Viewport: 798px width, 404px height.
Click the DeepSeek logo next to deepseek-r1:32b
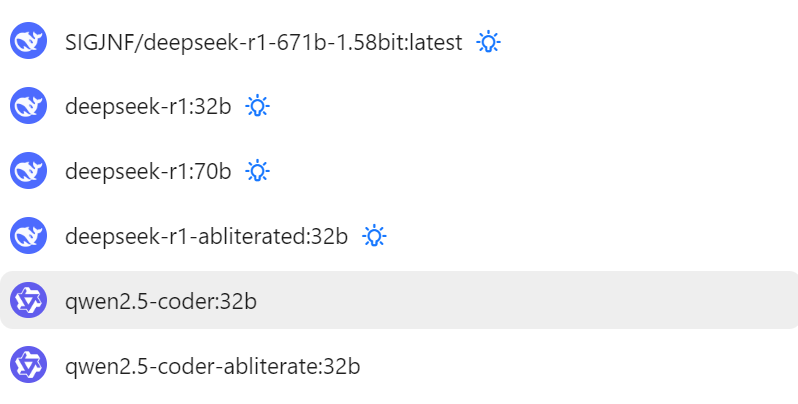28,106
